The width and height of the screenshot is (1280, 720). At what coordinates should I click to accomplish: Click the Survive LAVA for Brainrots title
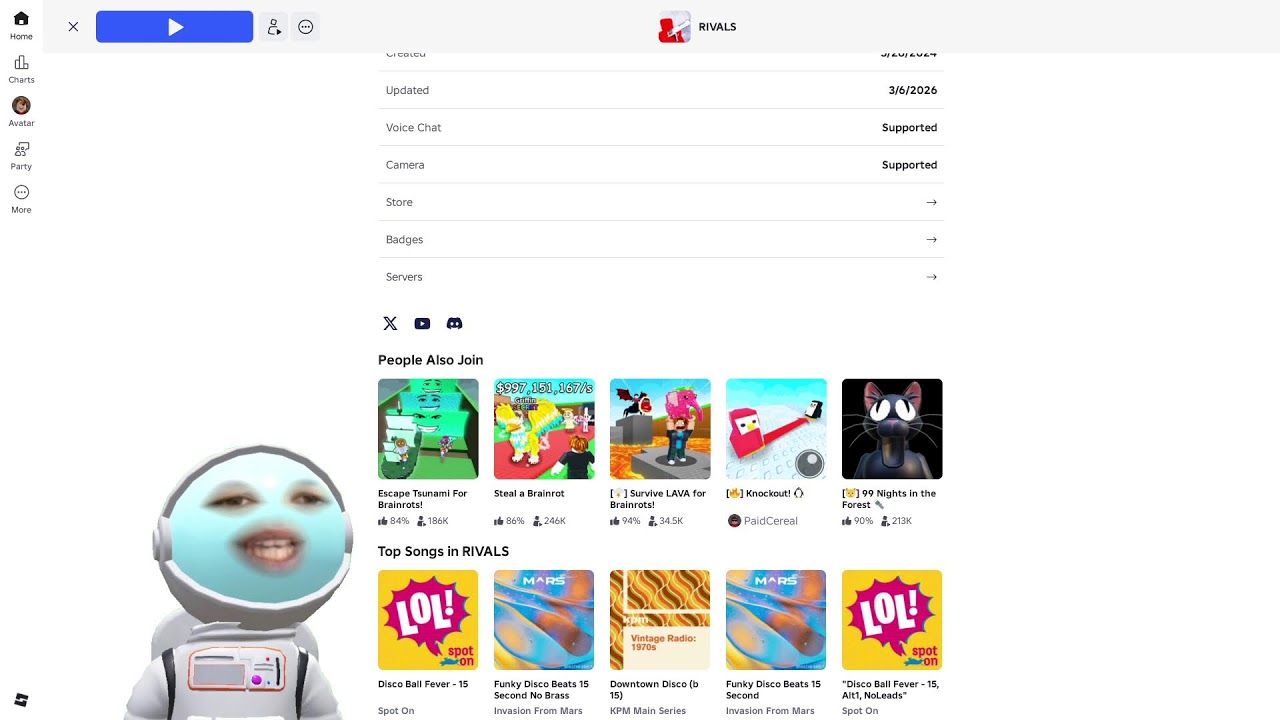click(x=658, y=499)
